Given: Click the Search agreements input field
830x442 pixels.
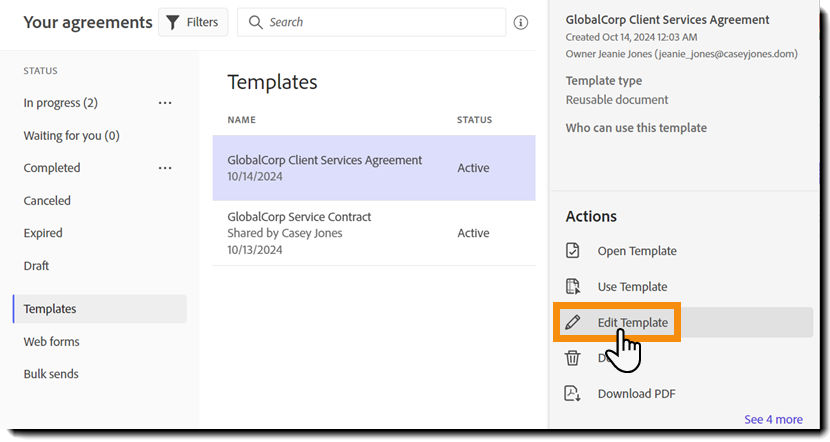Looking at the screenshot, I should [x=372, y=22].
